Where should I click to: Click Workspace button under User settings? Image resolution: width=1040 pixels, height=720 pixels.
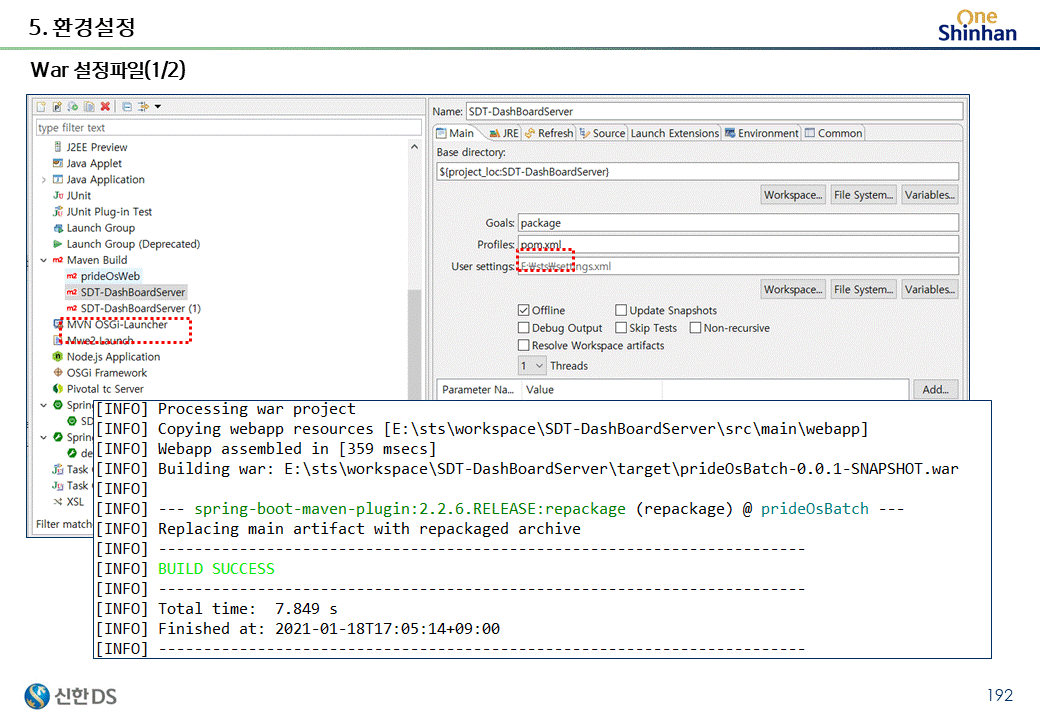793,290
